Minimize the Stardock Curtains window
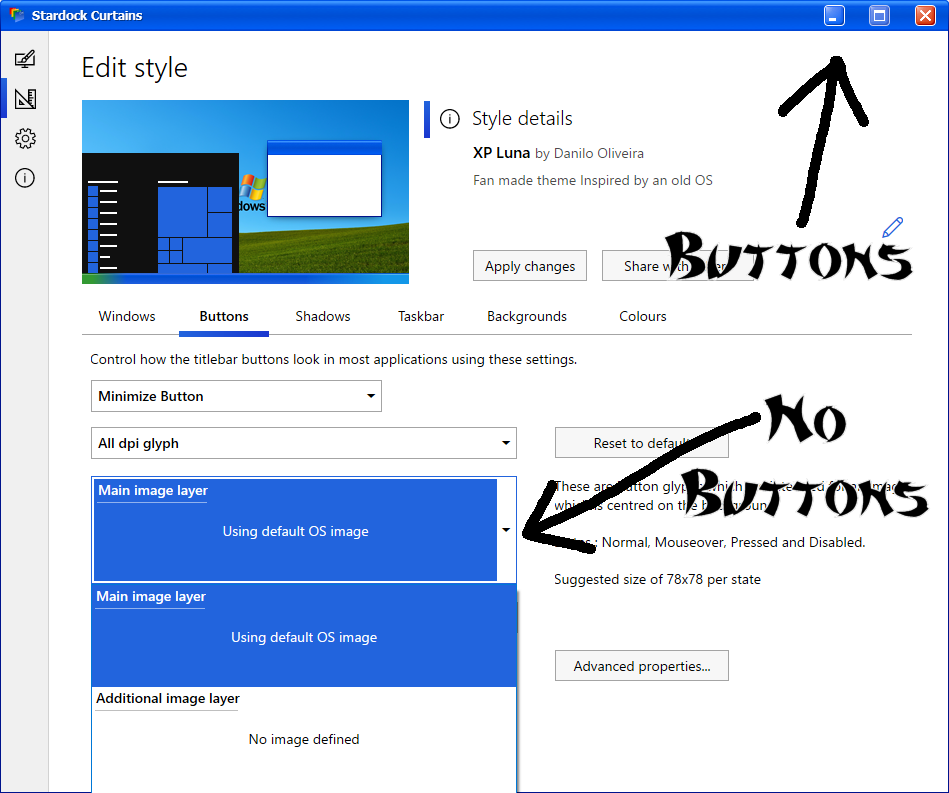The image size is (949, 793). (x=834, y=15)
